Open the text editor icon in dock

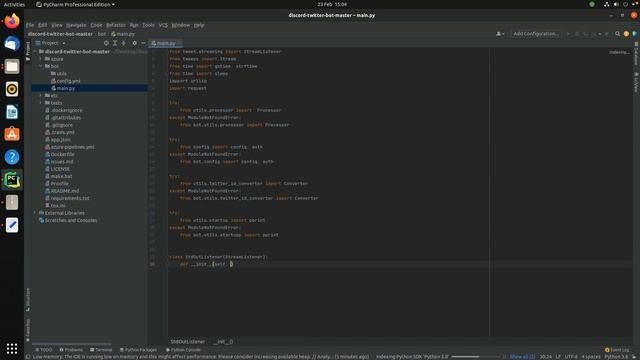coord(12,225)
